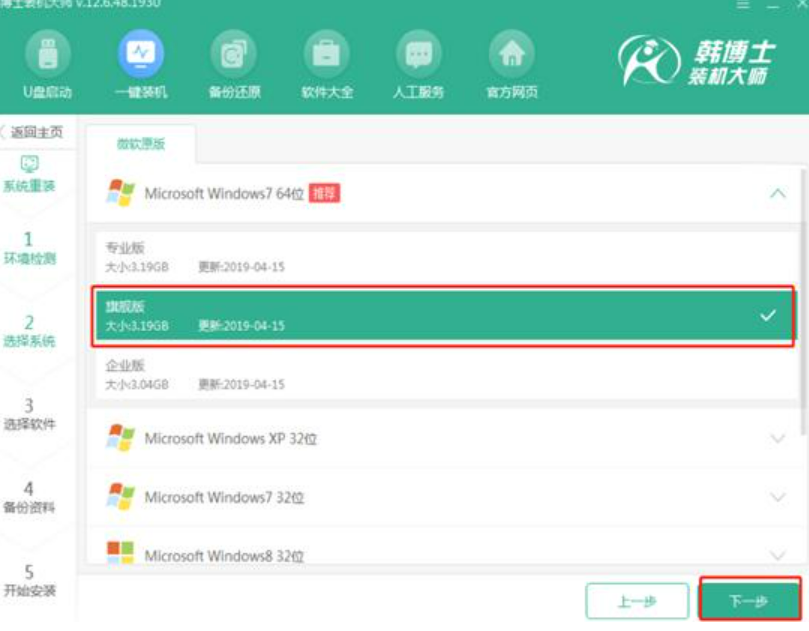The width and height of the screenshot is (809, 631).
Task: Click the system list vertical scrollbar
Action: (x=803, y=302)
